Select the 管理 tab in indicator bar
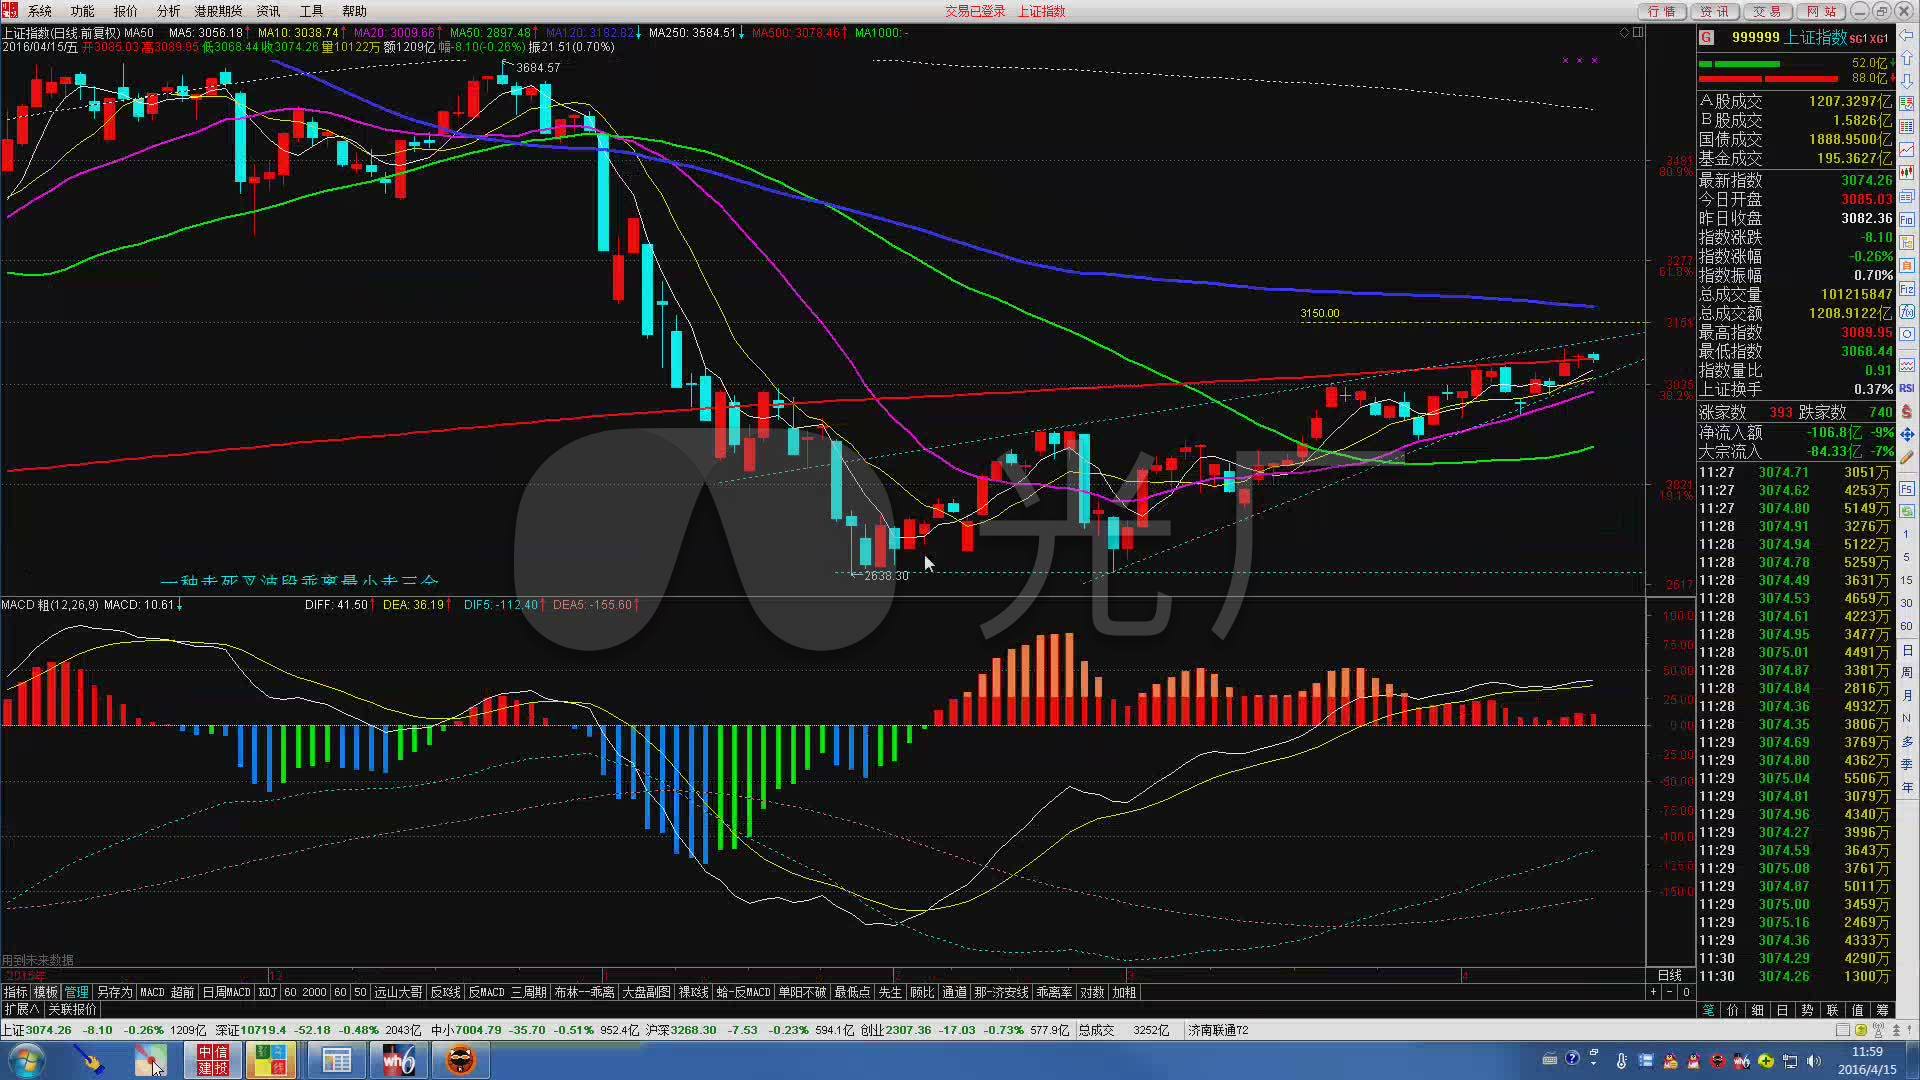 (76, 992)
